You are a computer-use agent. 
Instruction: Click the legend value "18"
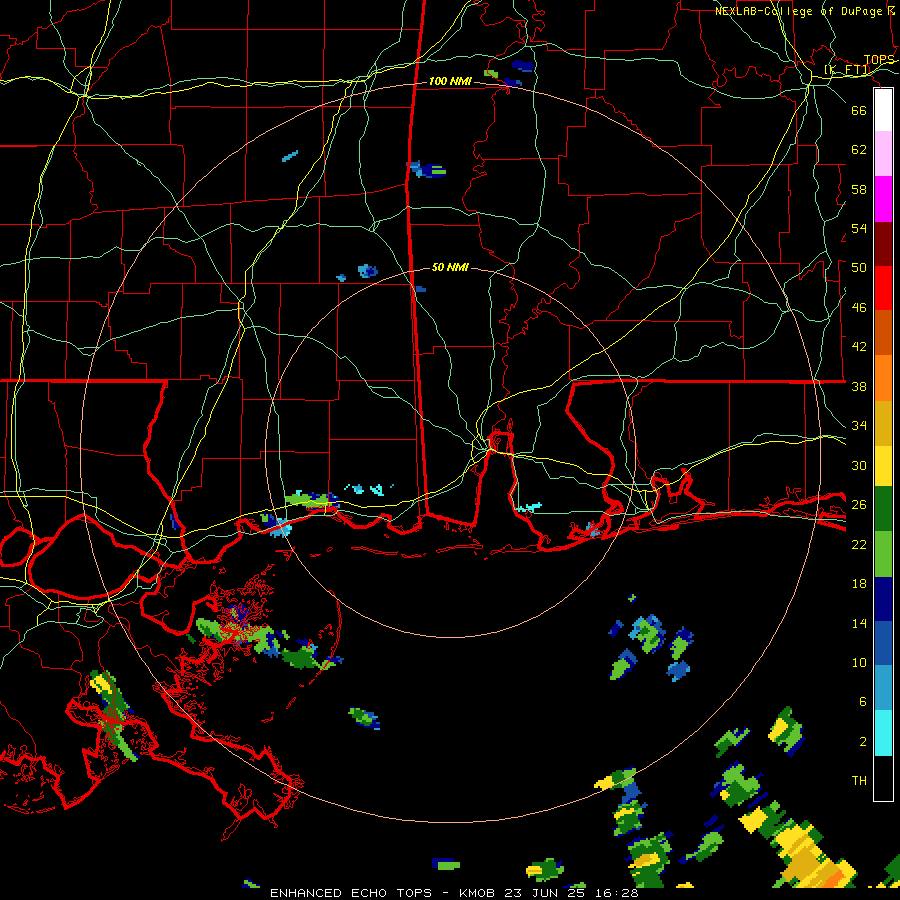pyautogui.click(x=859, y=584)
